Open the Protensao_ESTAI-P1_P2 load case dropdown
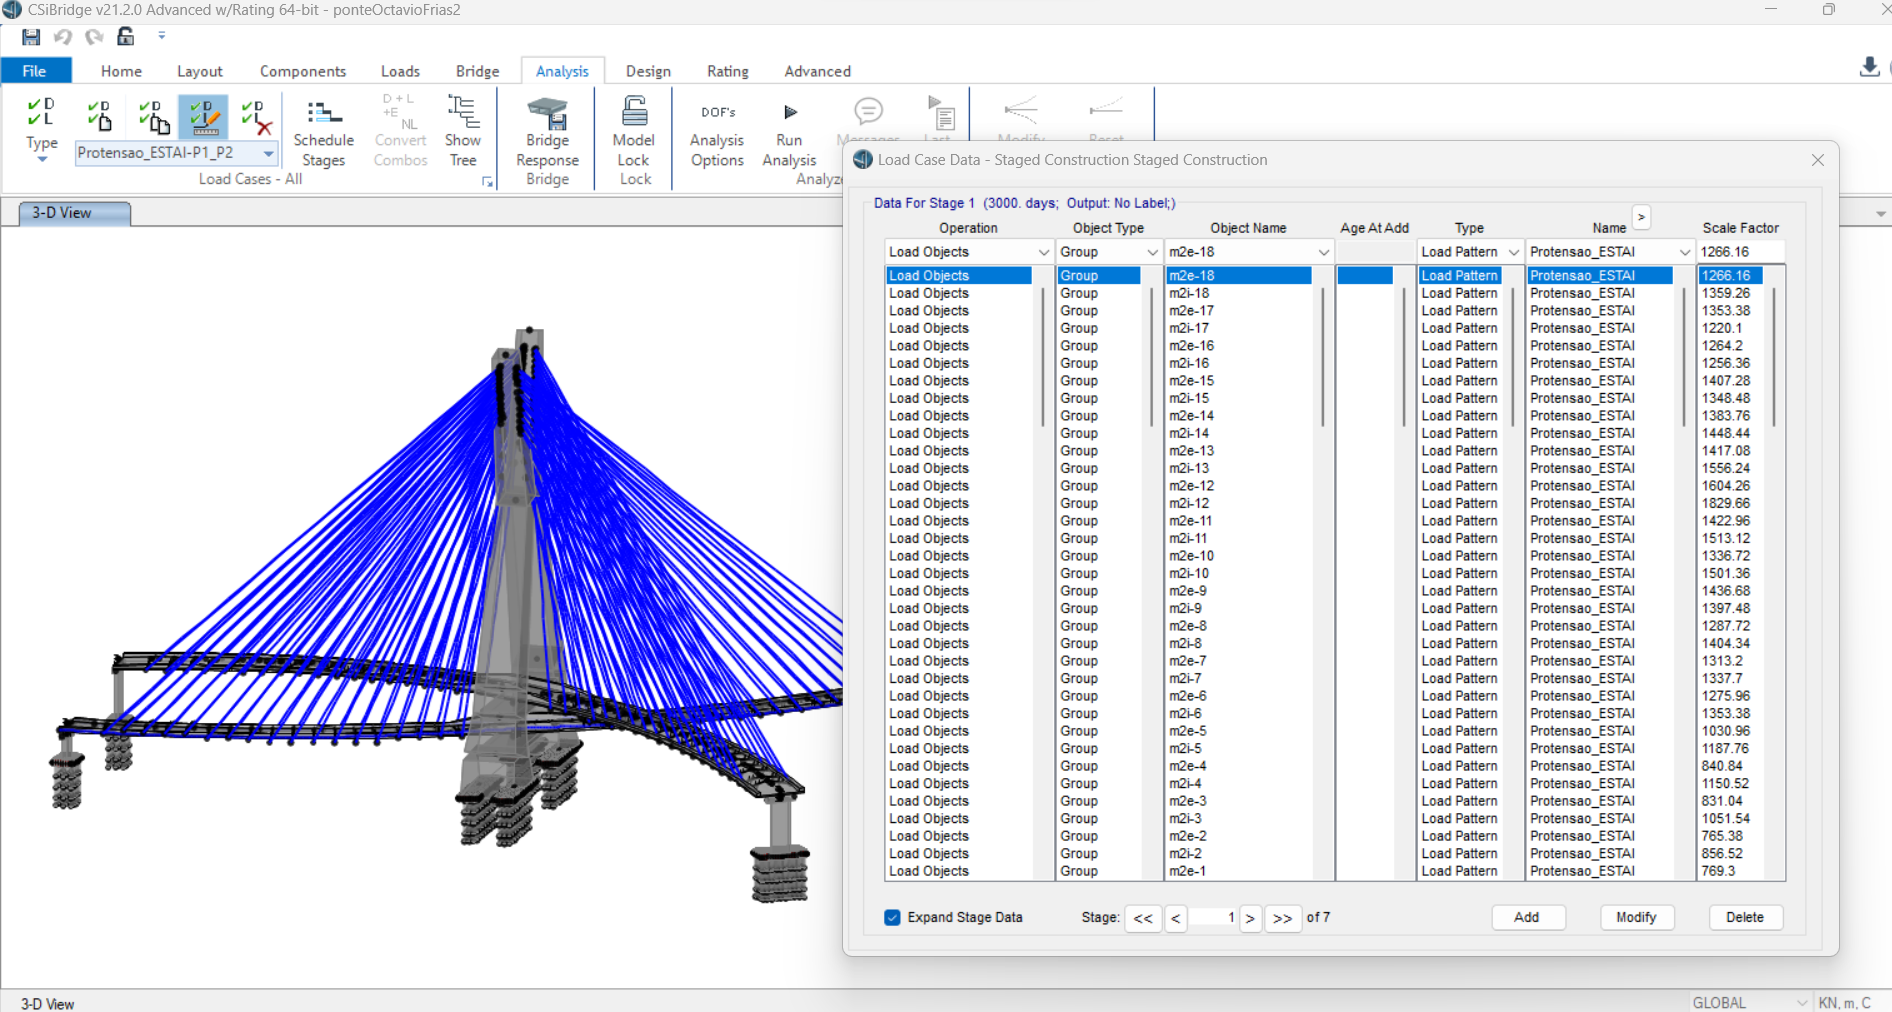The width and height of the screenshot is (1892, 1012). pyautogui.click(x=267, y=153)
